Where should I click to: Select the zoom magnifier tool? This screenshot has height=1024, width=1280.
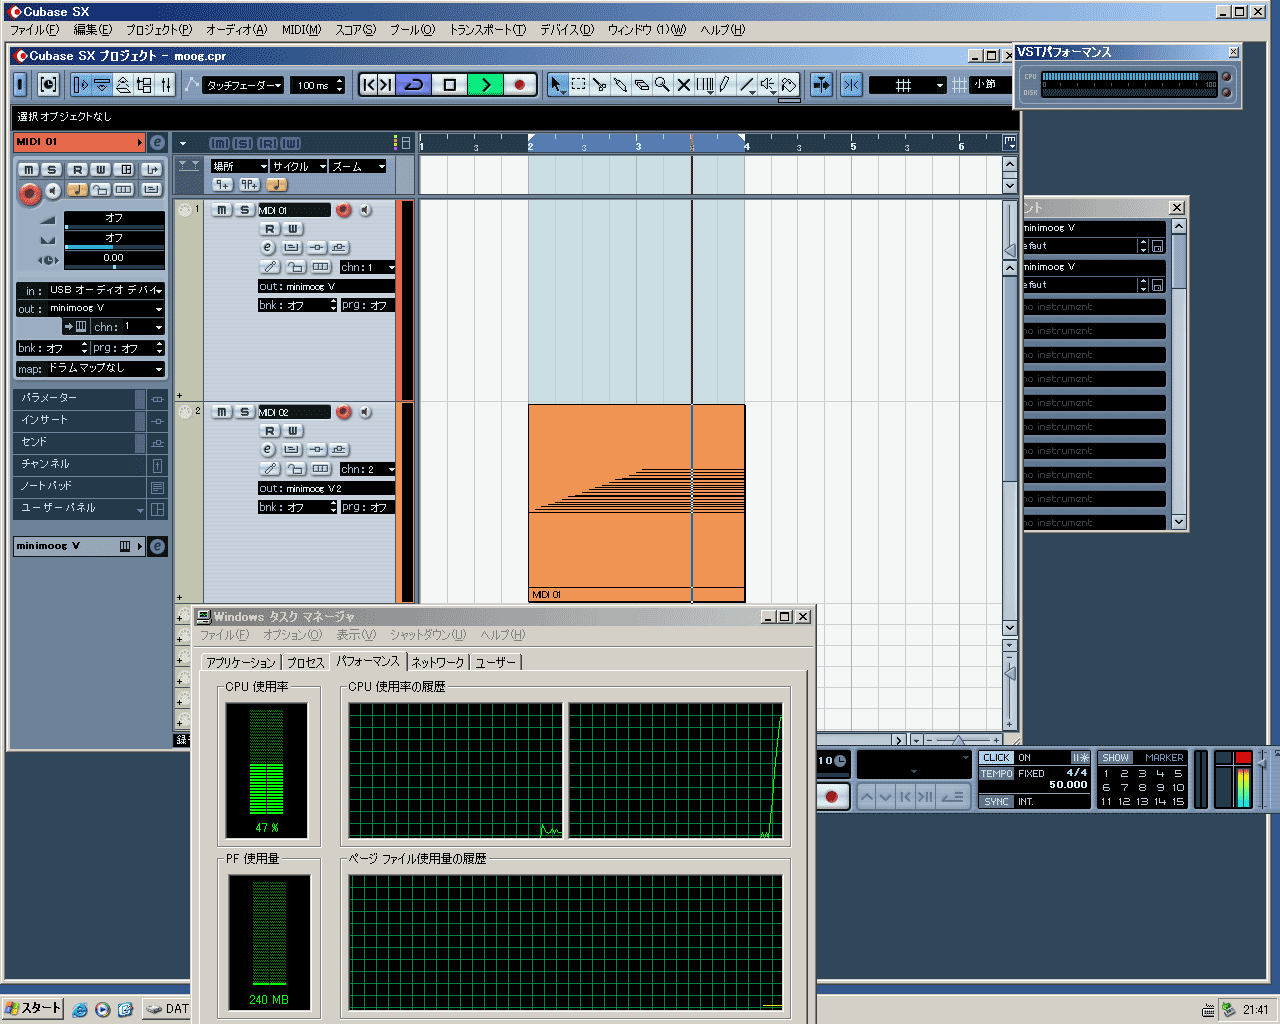click(x=662, y=85)
